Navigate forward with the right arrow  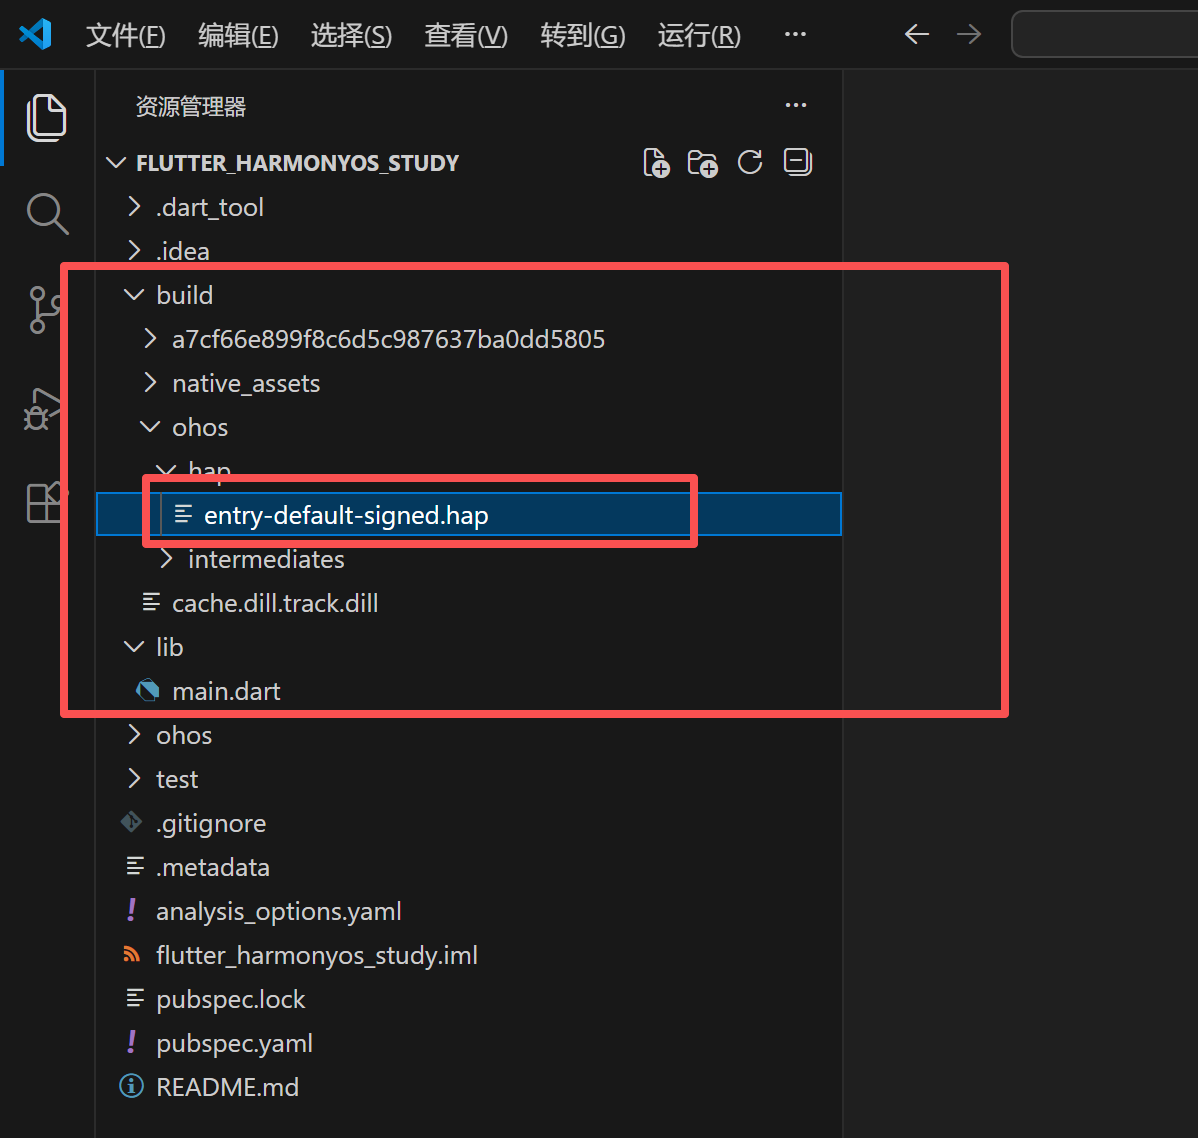click(969, 34)
